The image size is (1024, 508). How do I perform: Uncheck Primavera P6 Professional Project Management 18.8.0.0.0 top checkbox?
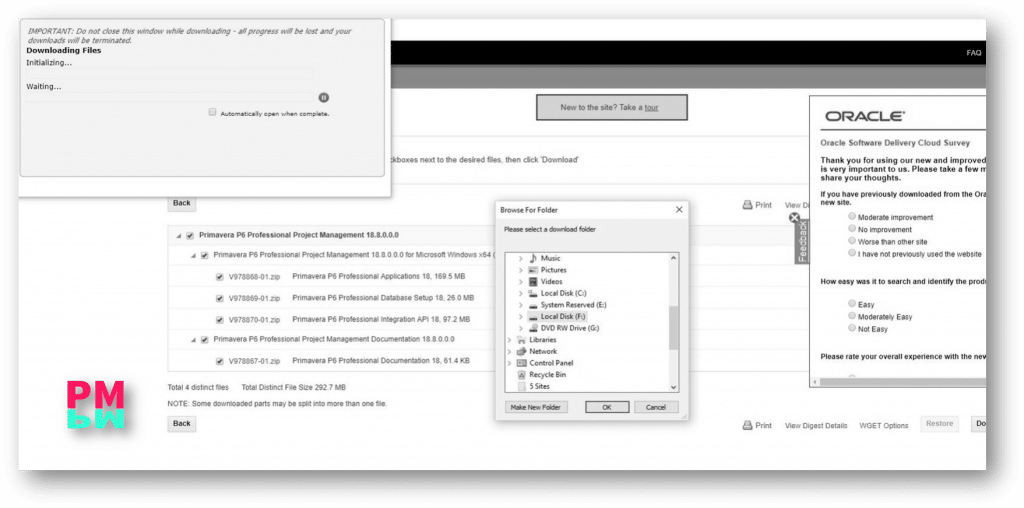[190, 236]
